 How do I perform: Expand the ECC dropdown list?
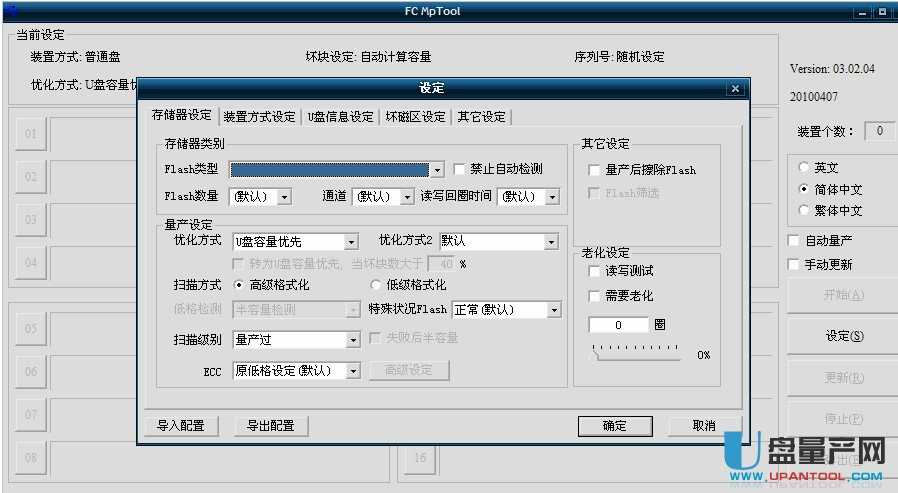pyautogui.click(x=352, y=371)
